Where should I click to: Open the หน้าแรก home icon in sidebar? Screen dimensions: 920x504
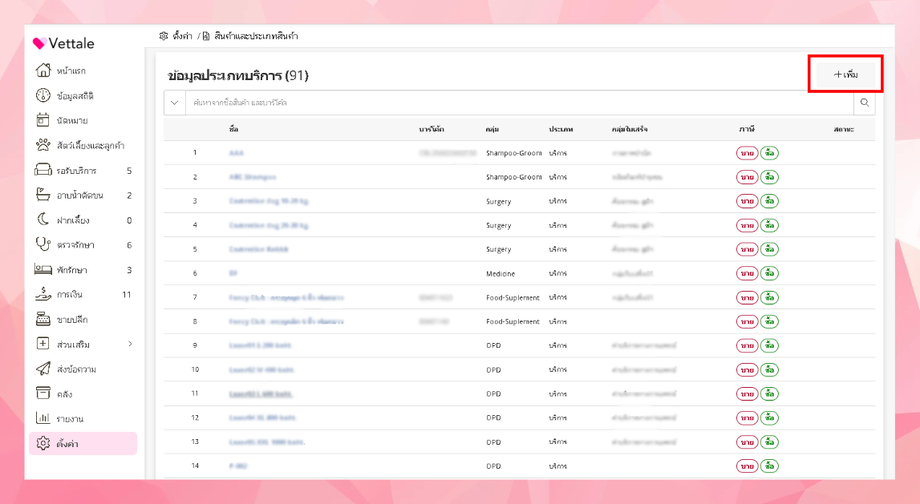(43, 70)
